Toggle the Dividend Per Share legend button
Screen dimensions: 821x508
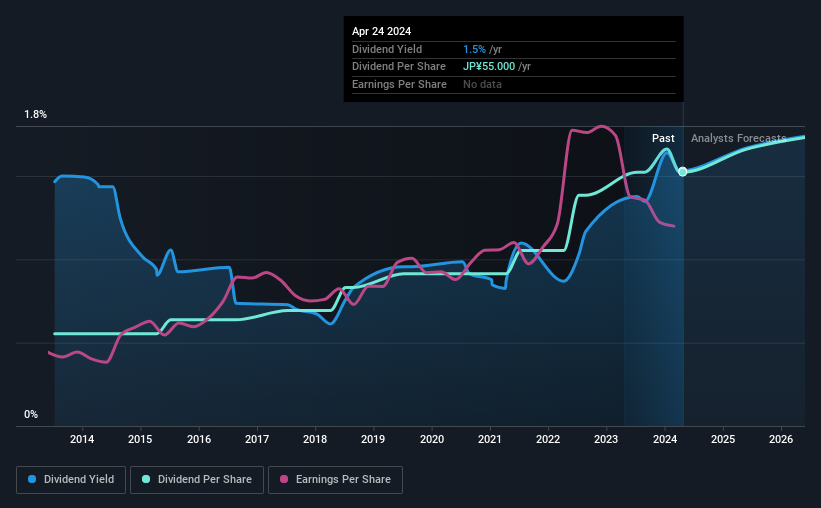(197, 479)
